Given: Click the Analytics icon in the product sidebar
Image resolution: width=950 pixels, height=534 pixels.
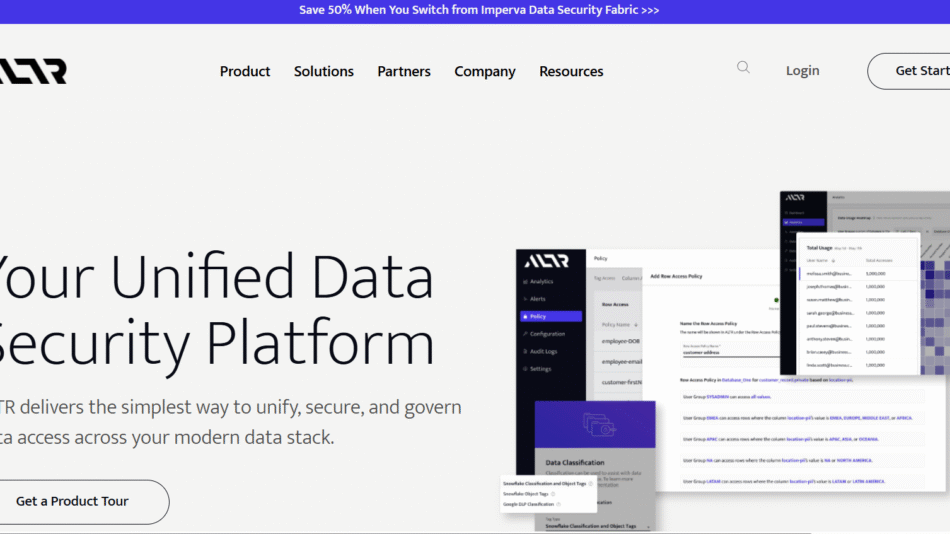Looking at the screenshot, I should (524, 282).
